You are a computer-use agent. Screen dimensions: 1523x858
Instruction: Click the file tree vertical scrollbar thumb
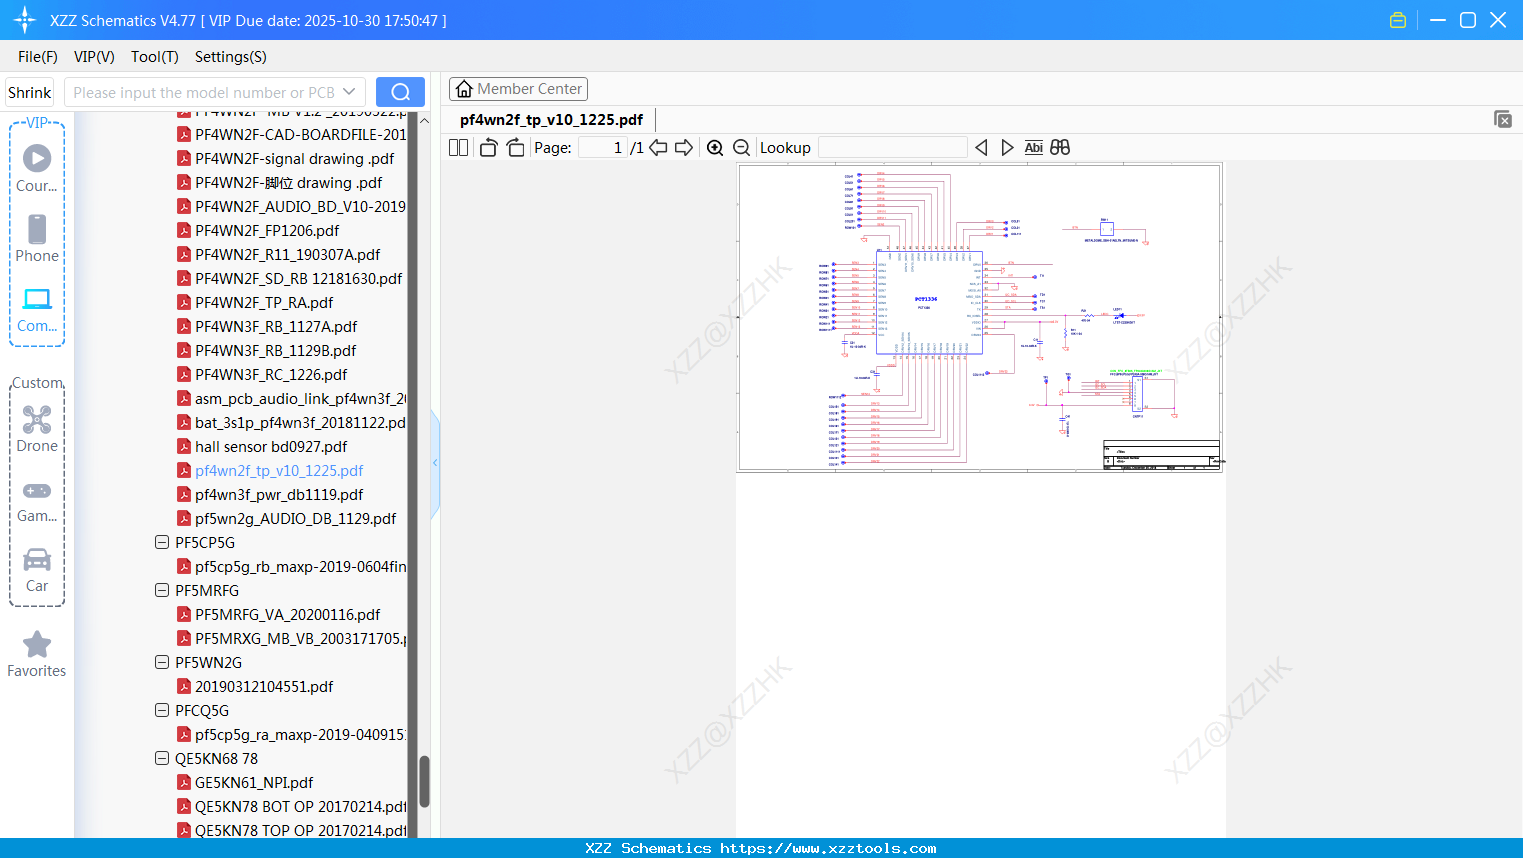point(424,781)
